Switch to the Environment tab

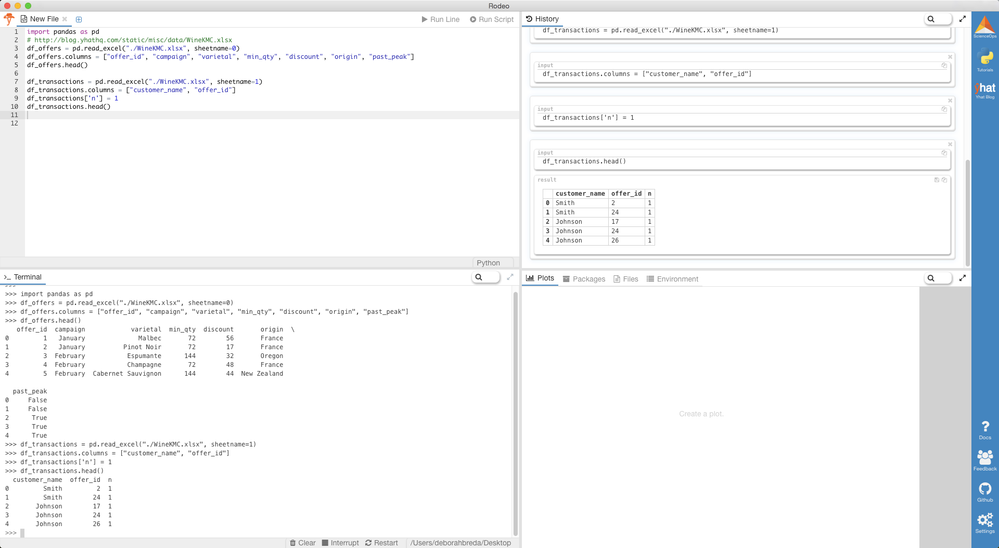pyautogui.click(x=672, y=279)
